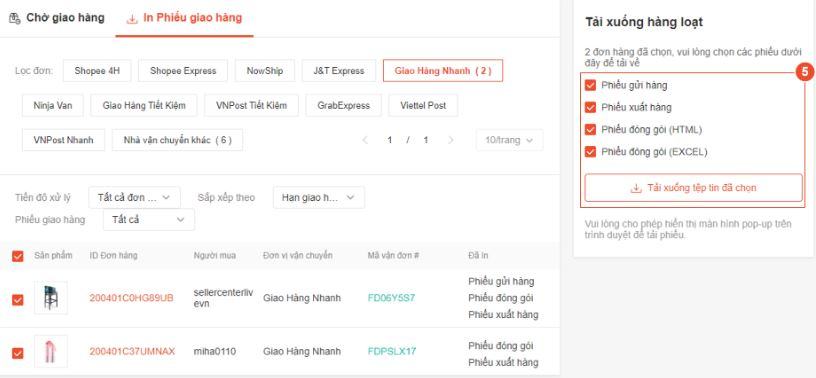Uncheck order 200401C0HG89UB checkbox
This screenshot has width=816, height=378.
[18, 300]
